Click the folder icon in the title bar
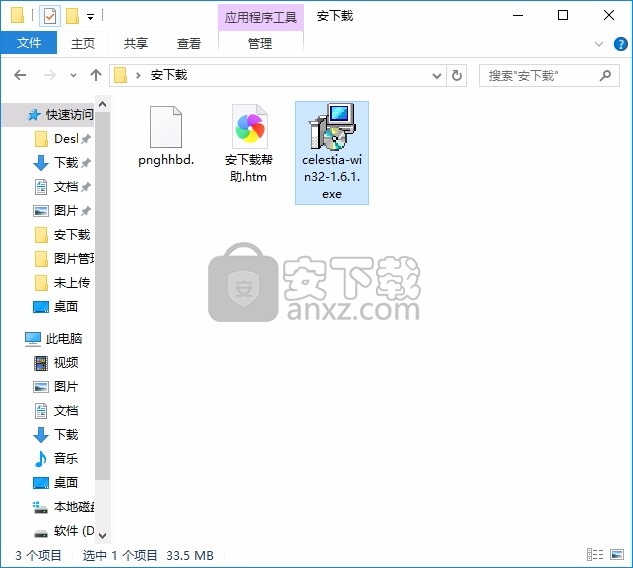 click(x=17, y=15)
